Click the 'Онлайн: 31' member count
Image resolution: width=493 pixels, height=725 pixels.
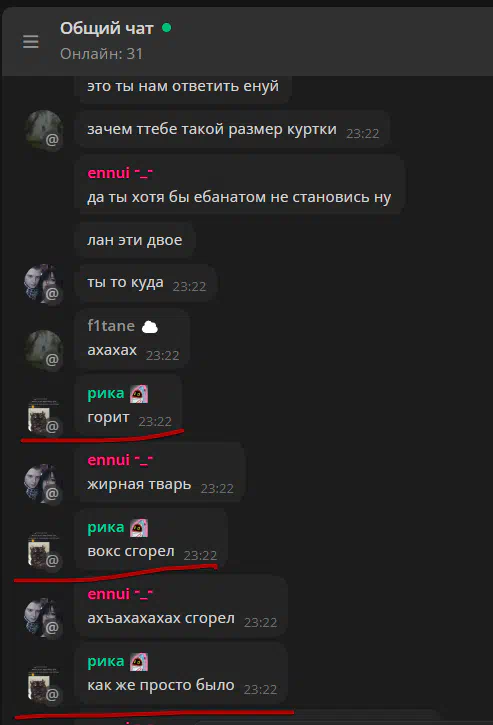101,54
